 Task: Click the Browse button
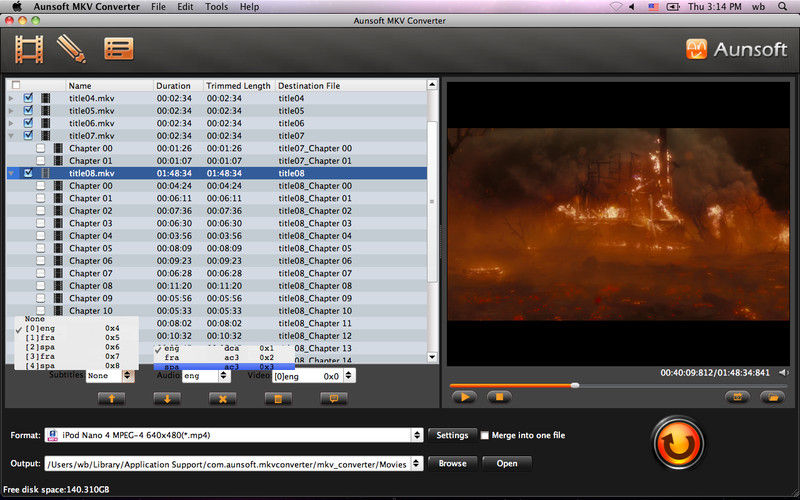point(453,463)
